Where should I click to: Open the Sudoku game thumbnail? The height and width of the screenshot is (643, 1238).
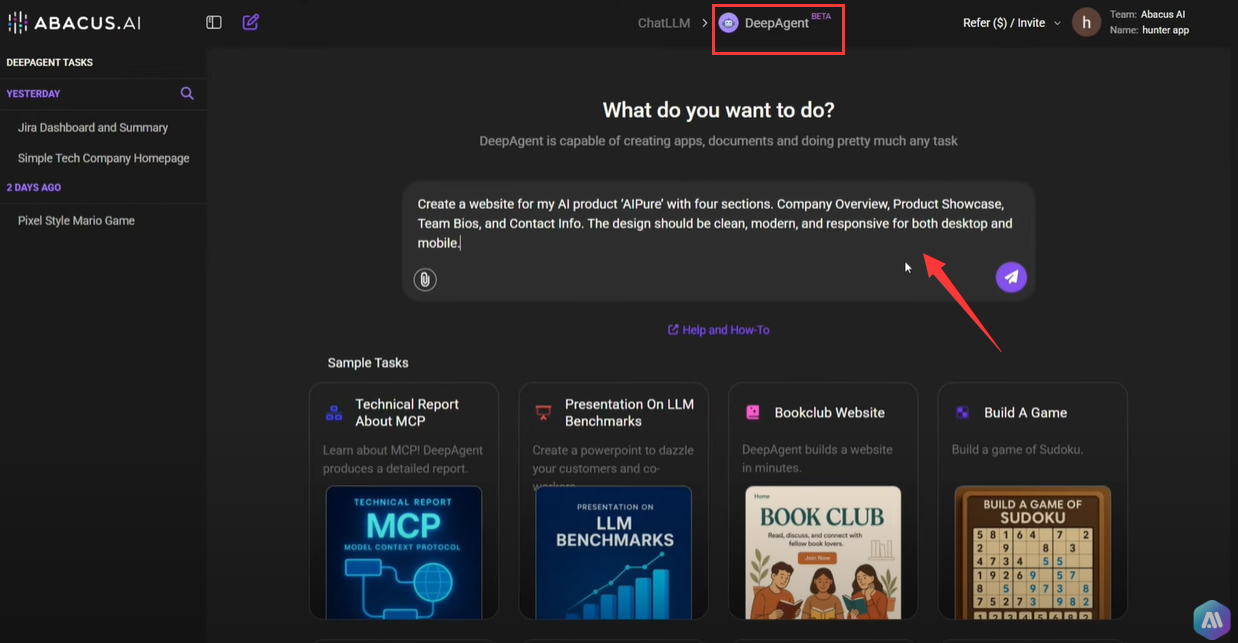1033,552
